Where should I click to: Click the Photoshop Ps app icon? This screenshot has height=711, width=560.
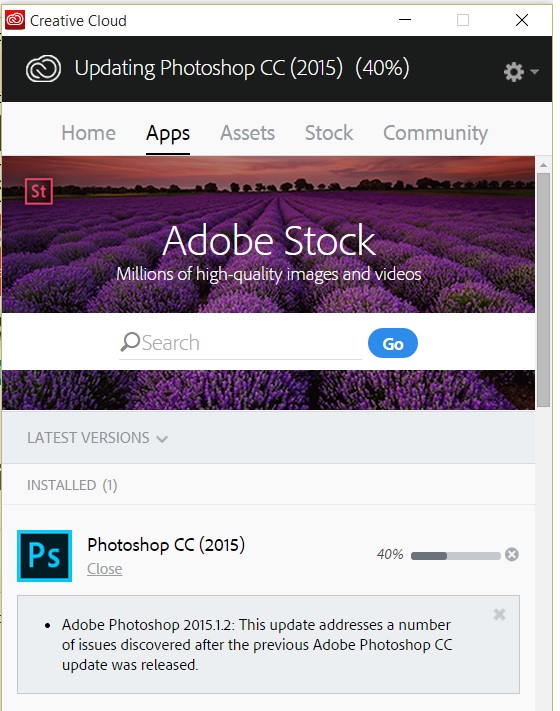tap(44, 556)
